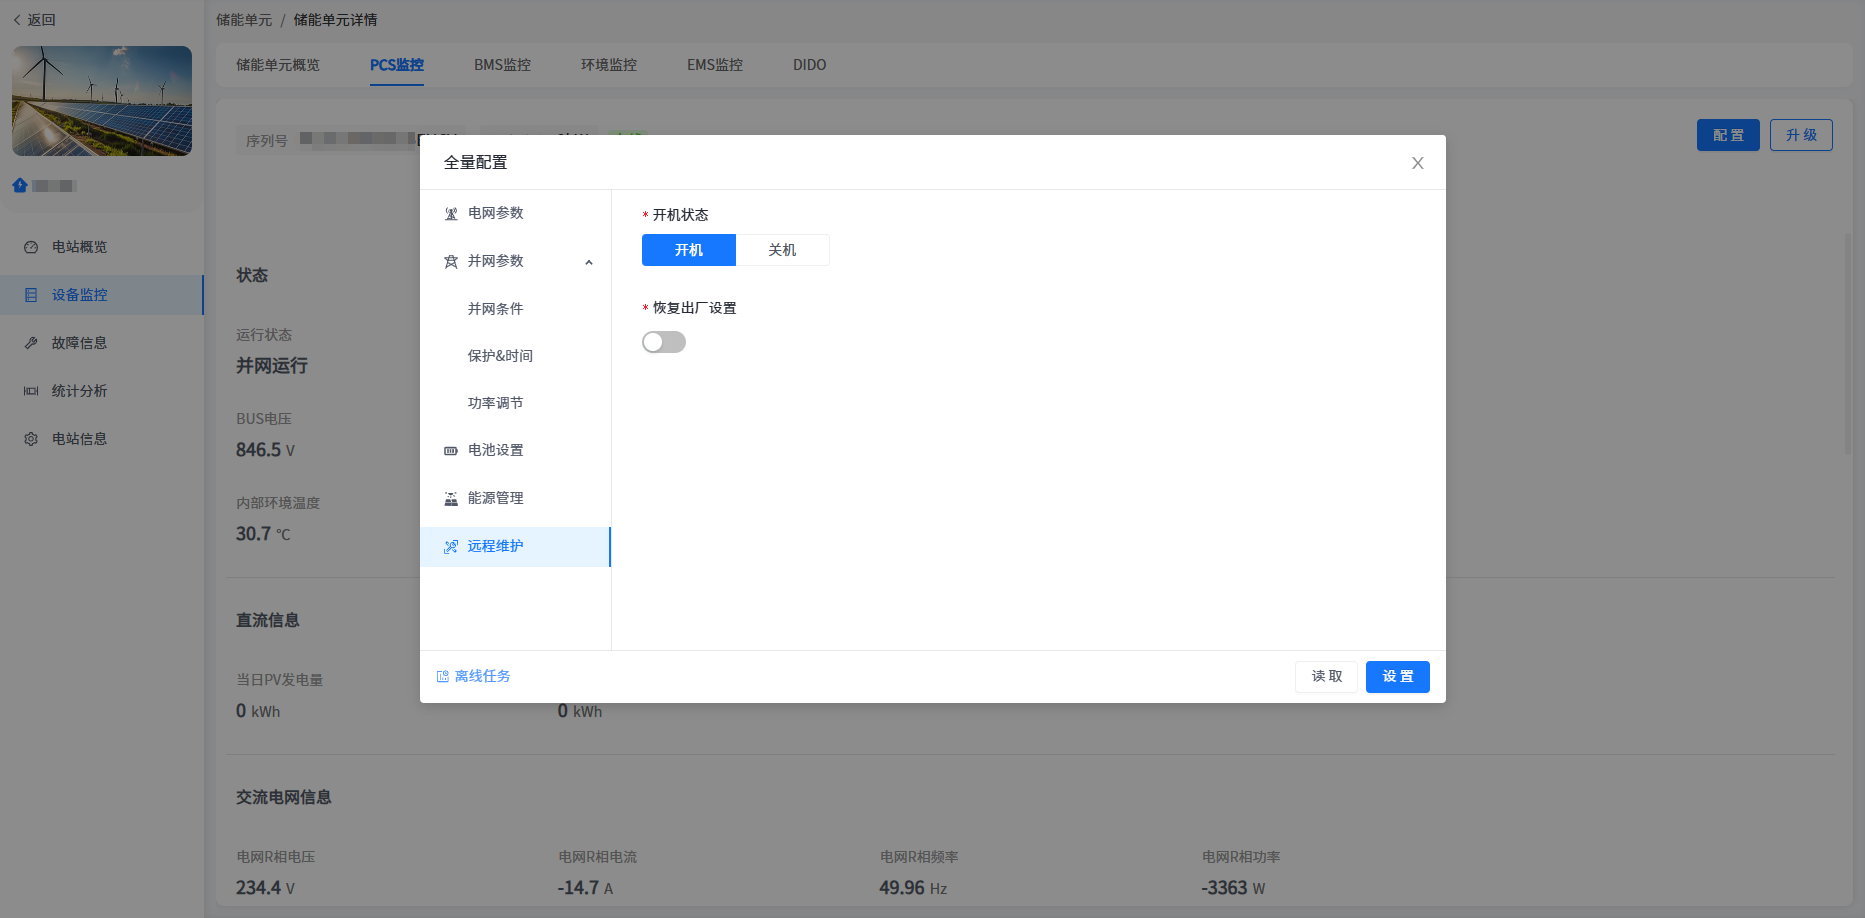This screenshot has height=918, width=1865.
Task: Click the grid-connection parameters tower icon
Action: [451, 262]
